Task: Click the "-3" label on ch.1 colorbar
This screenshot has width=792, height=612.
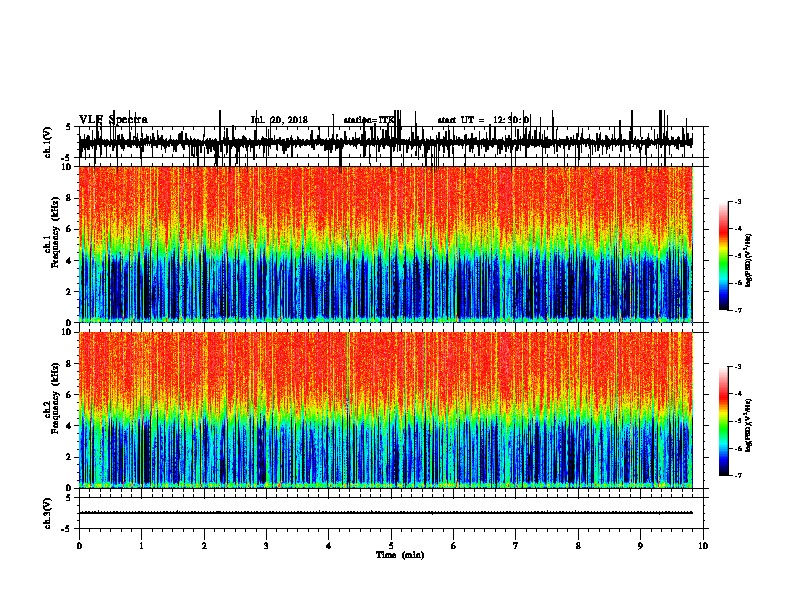Action: (x=738, y=201)
